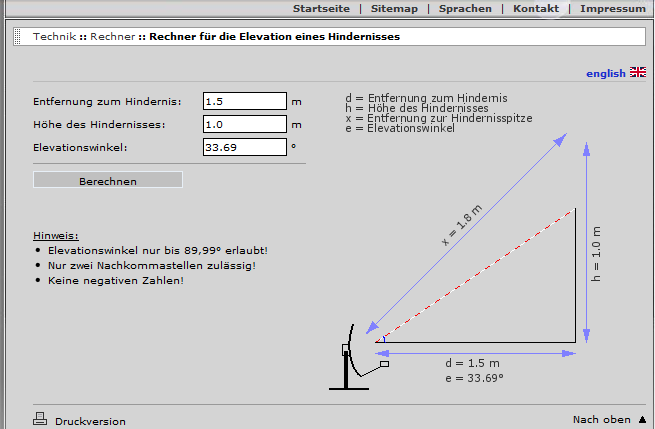Click the up-arrow triangle next to Nach oben
The image size is (655, 429).
tap(641, 419)
